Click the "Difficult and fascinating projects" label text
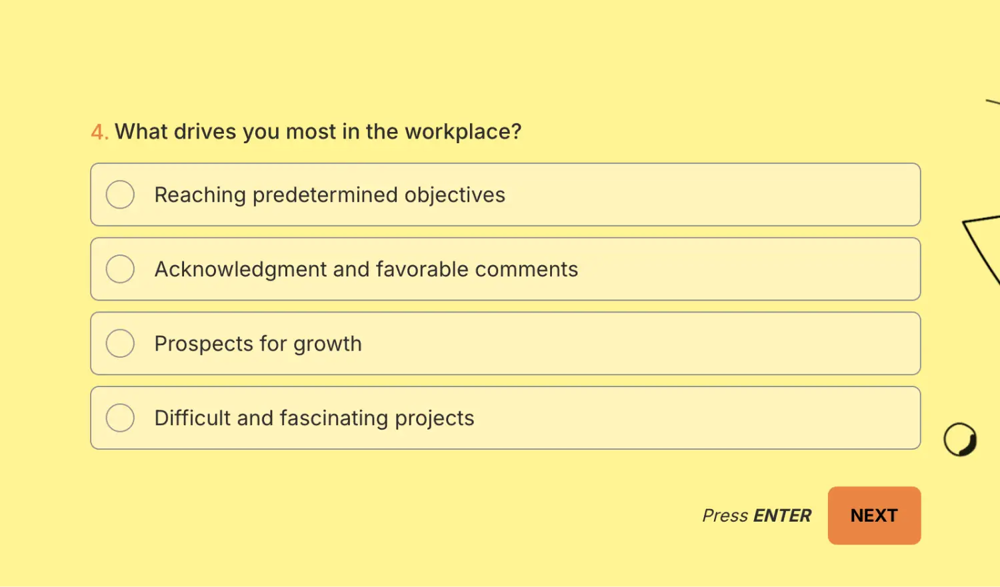Image resolution: width=1000 pixels, height=587 pixels. click(314, 418)
